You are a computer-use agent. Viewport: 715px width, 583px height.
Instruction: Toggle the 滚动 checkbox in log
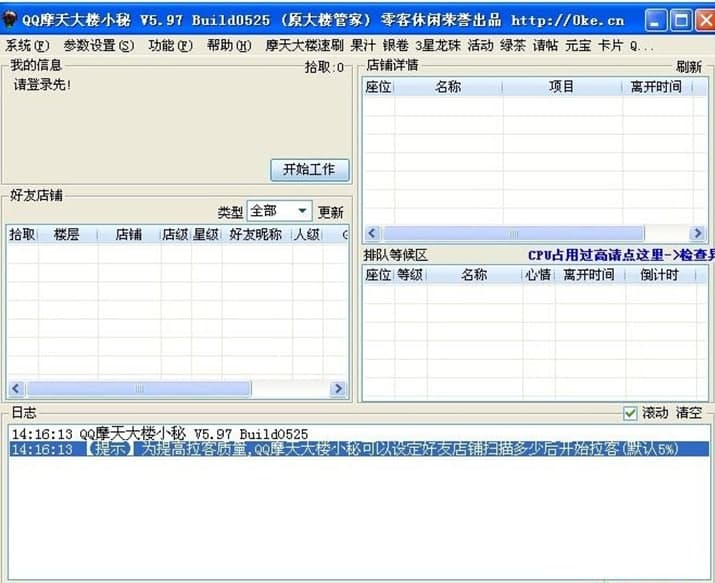(x=630, y=413)
